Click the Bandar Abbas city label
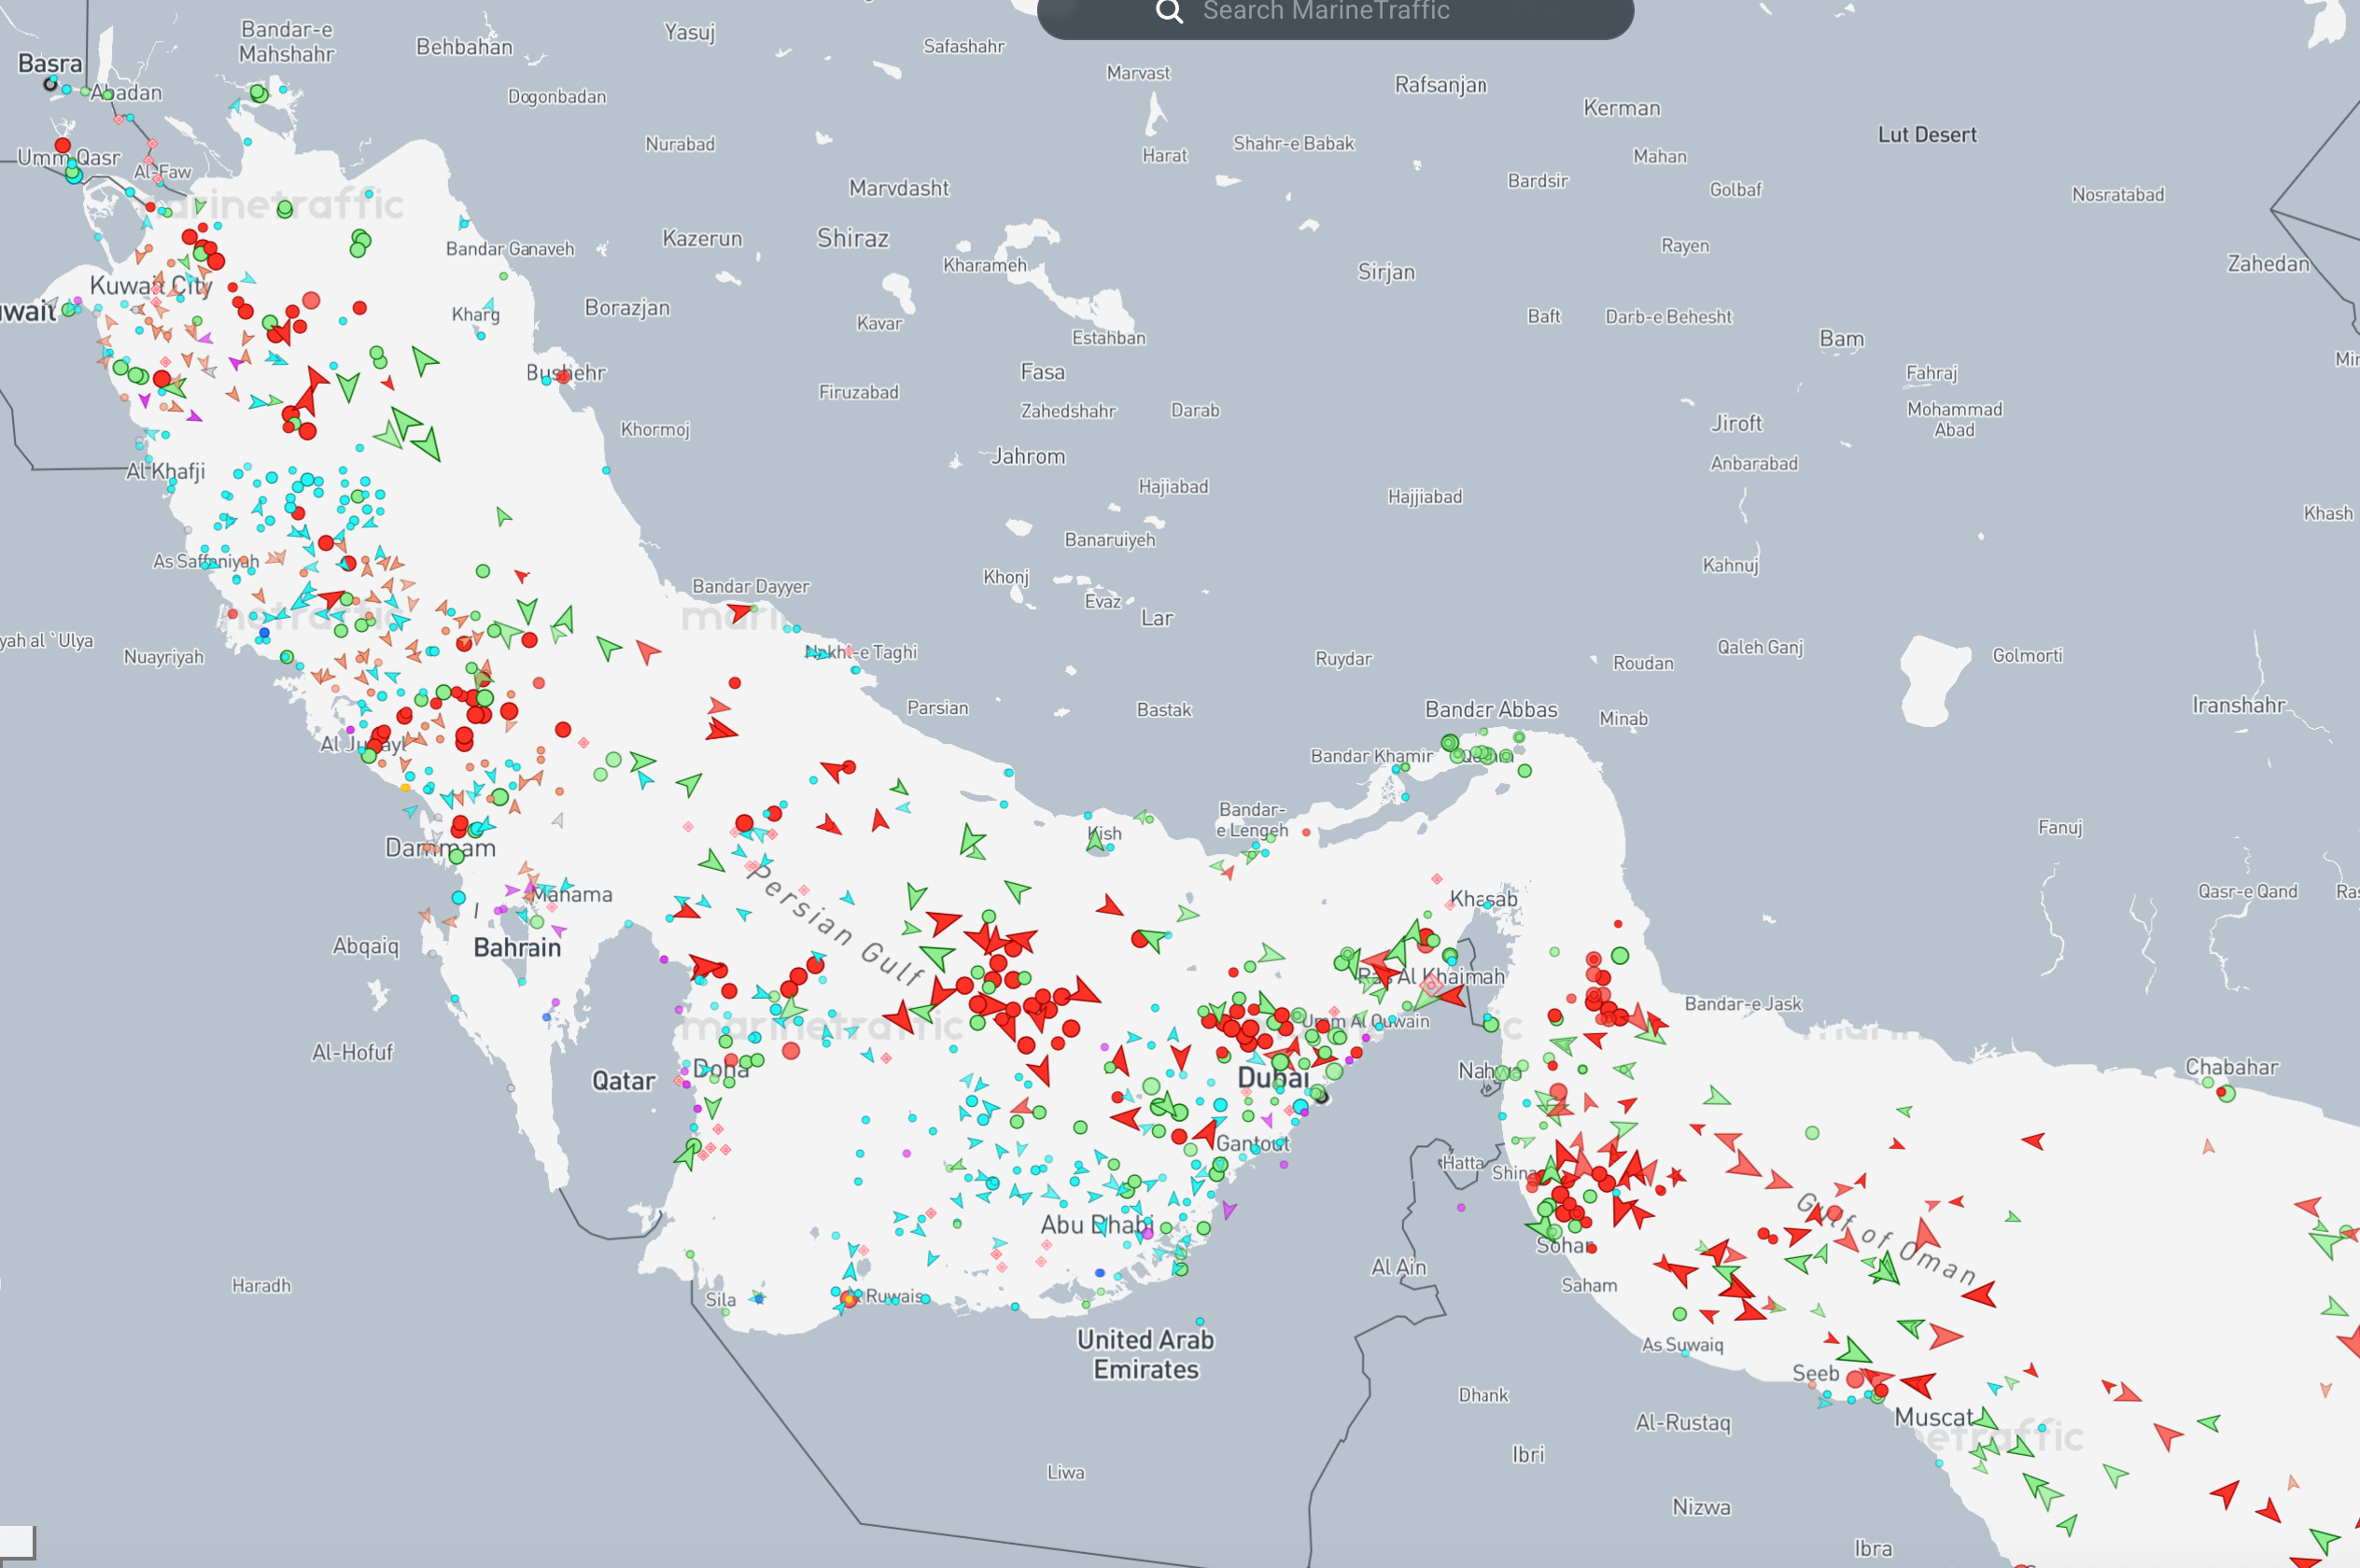Screen dimensions: 2360x1568 coord(1490,709)
